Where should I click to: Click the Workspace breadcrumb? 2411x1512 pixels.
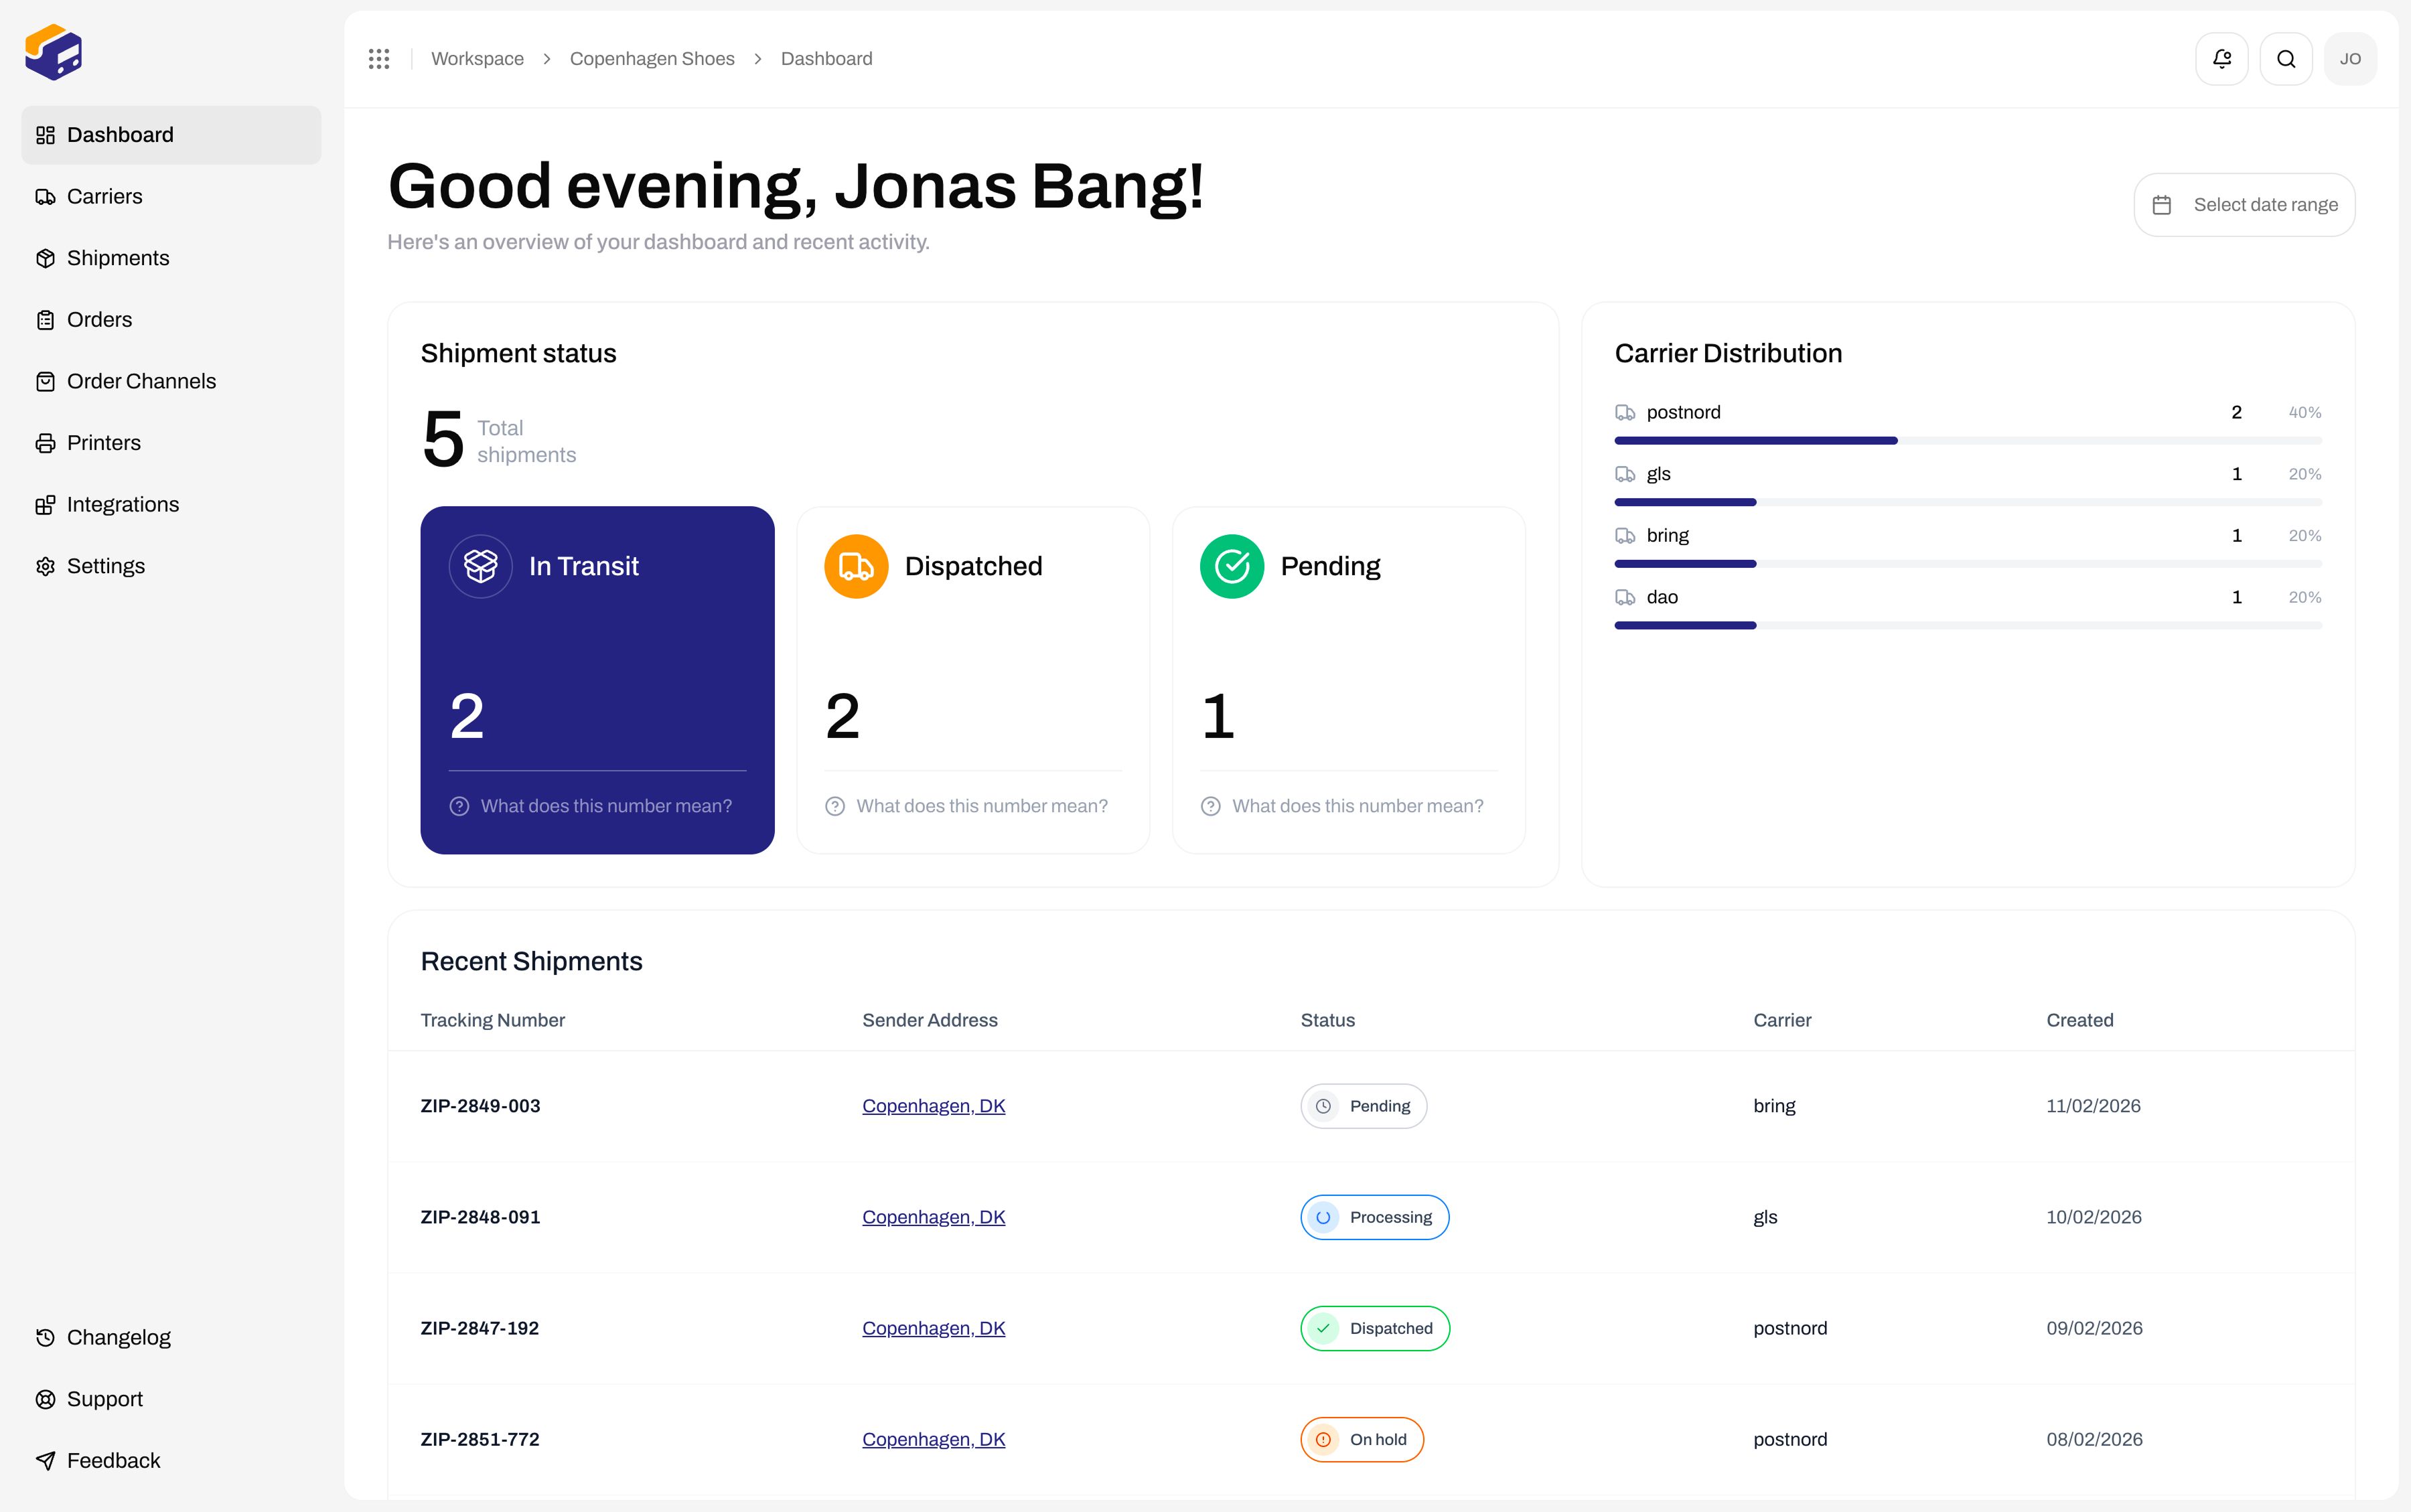click(x=477, y=59)
